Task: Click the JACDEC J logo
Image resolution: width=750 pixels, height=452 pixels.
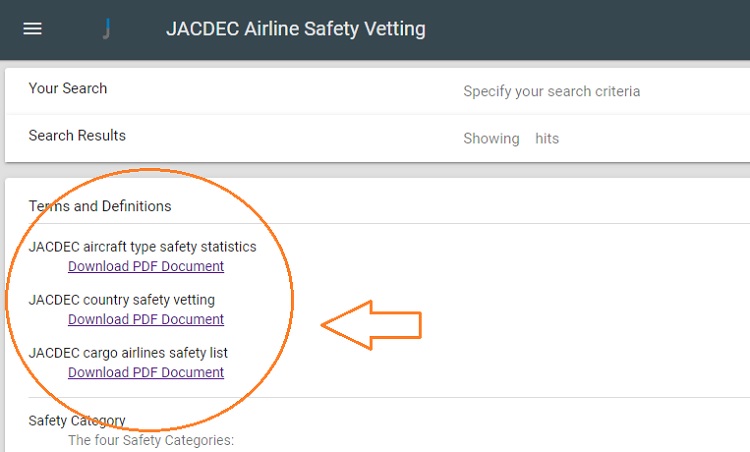Action: coord(107,29)
